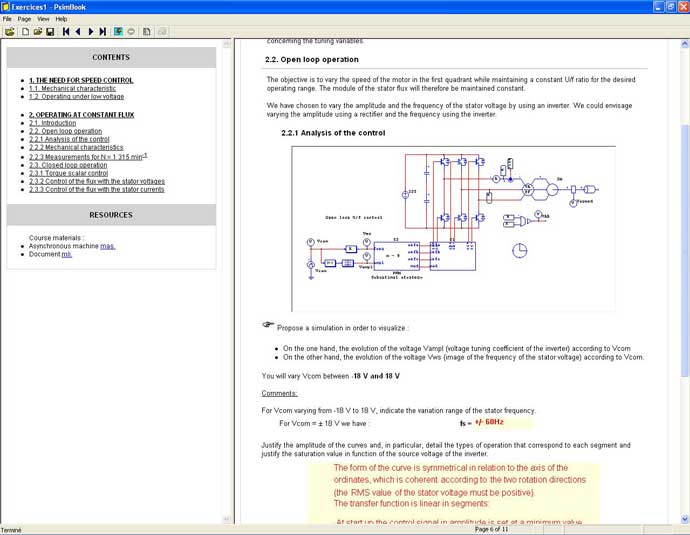Restore down the PsimBook window
The image size is (690, 535).
pyautogui.click(x=671, y=7)
